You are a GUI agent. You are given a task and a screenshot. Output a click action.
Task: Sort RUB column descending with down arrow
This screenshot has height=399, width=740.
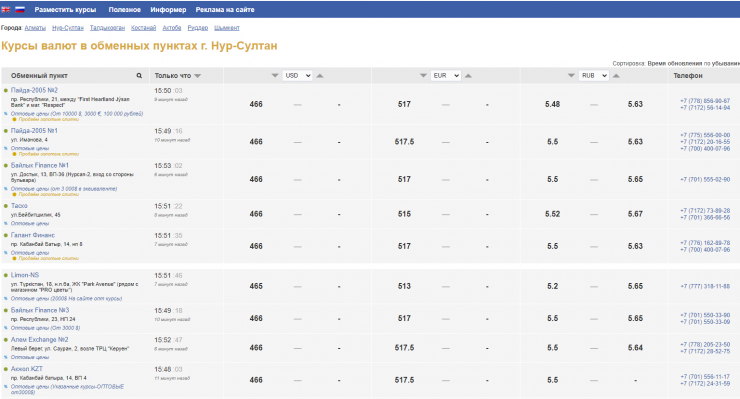(571, 76)
